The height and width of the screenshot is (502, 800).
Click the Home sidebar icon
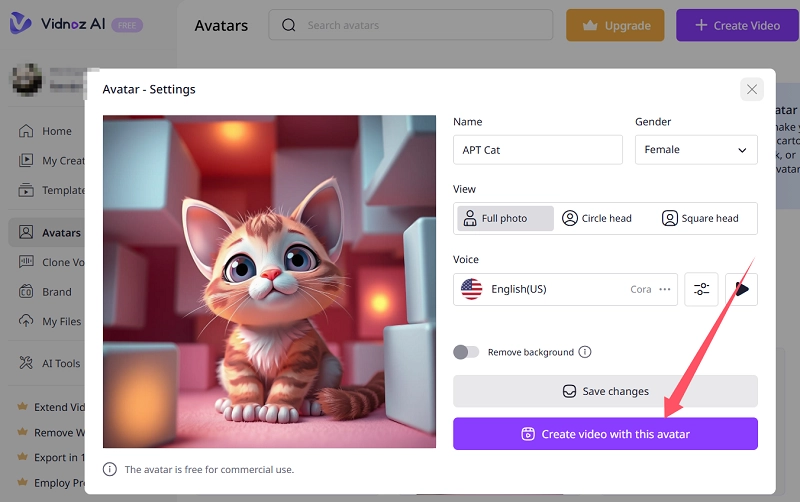(25, 131)
